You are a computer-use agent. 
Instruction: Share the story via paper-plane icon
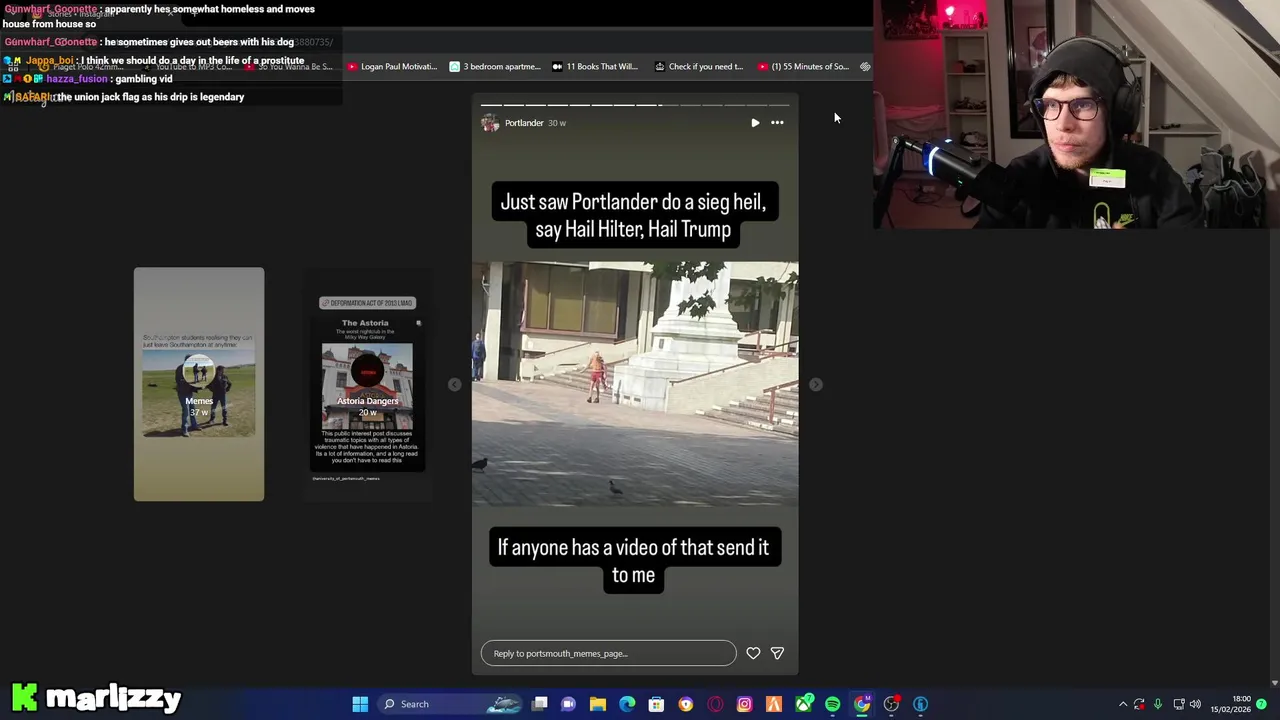[777, 653]
